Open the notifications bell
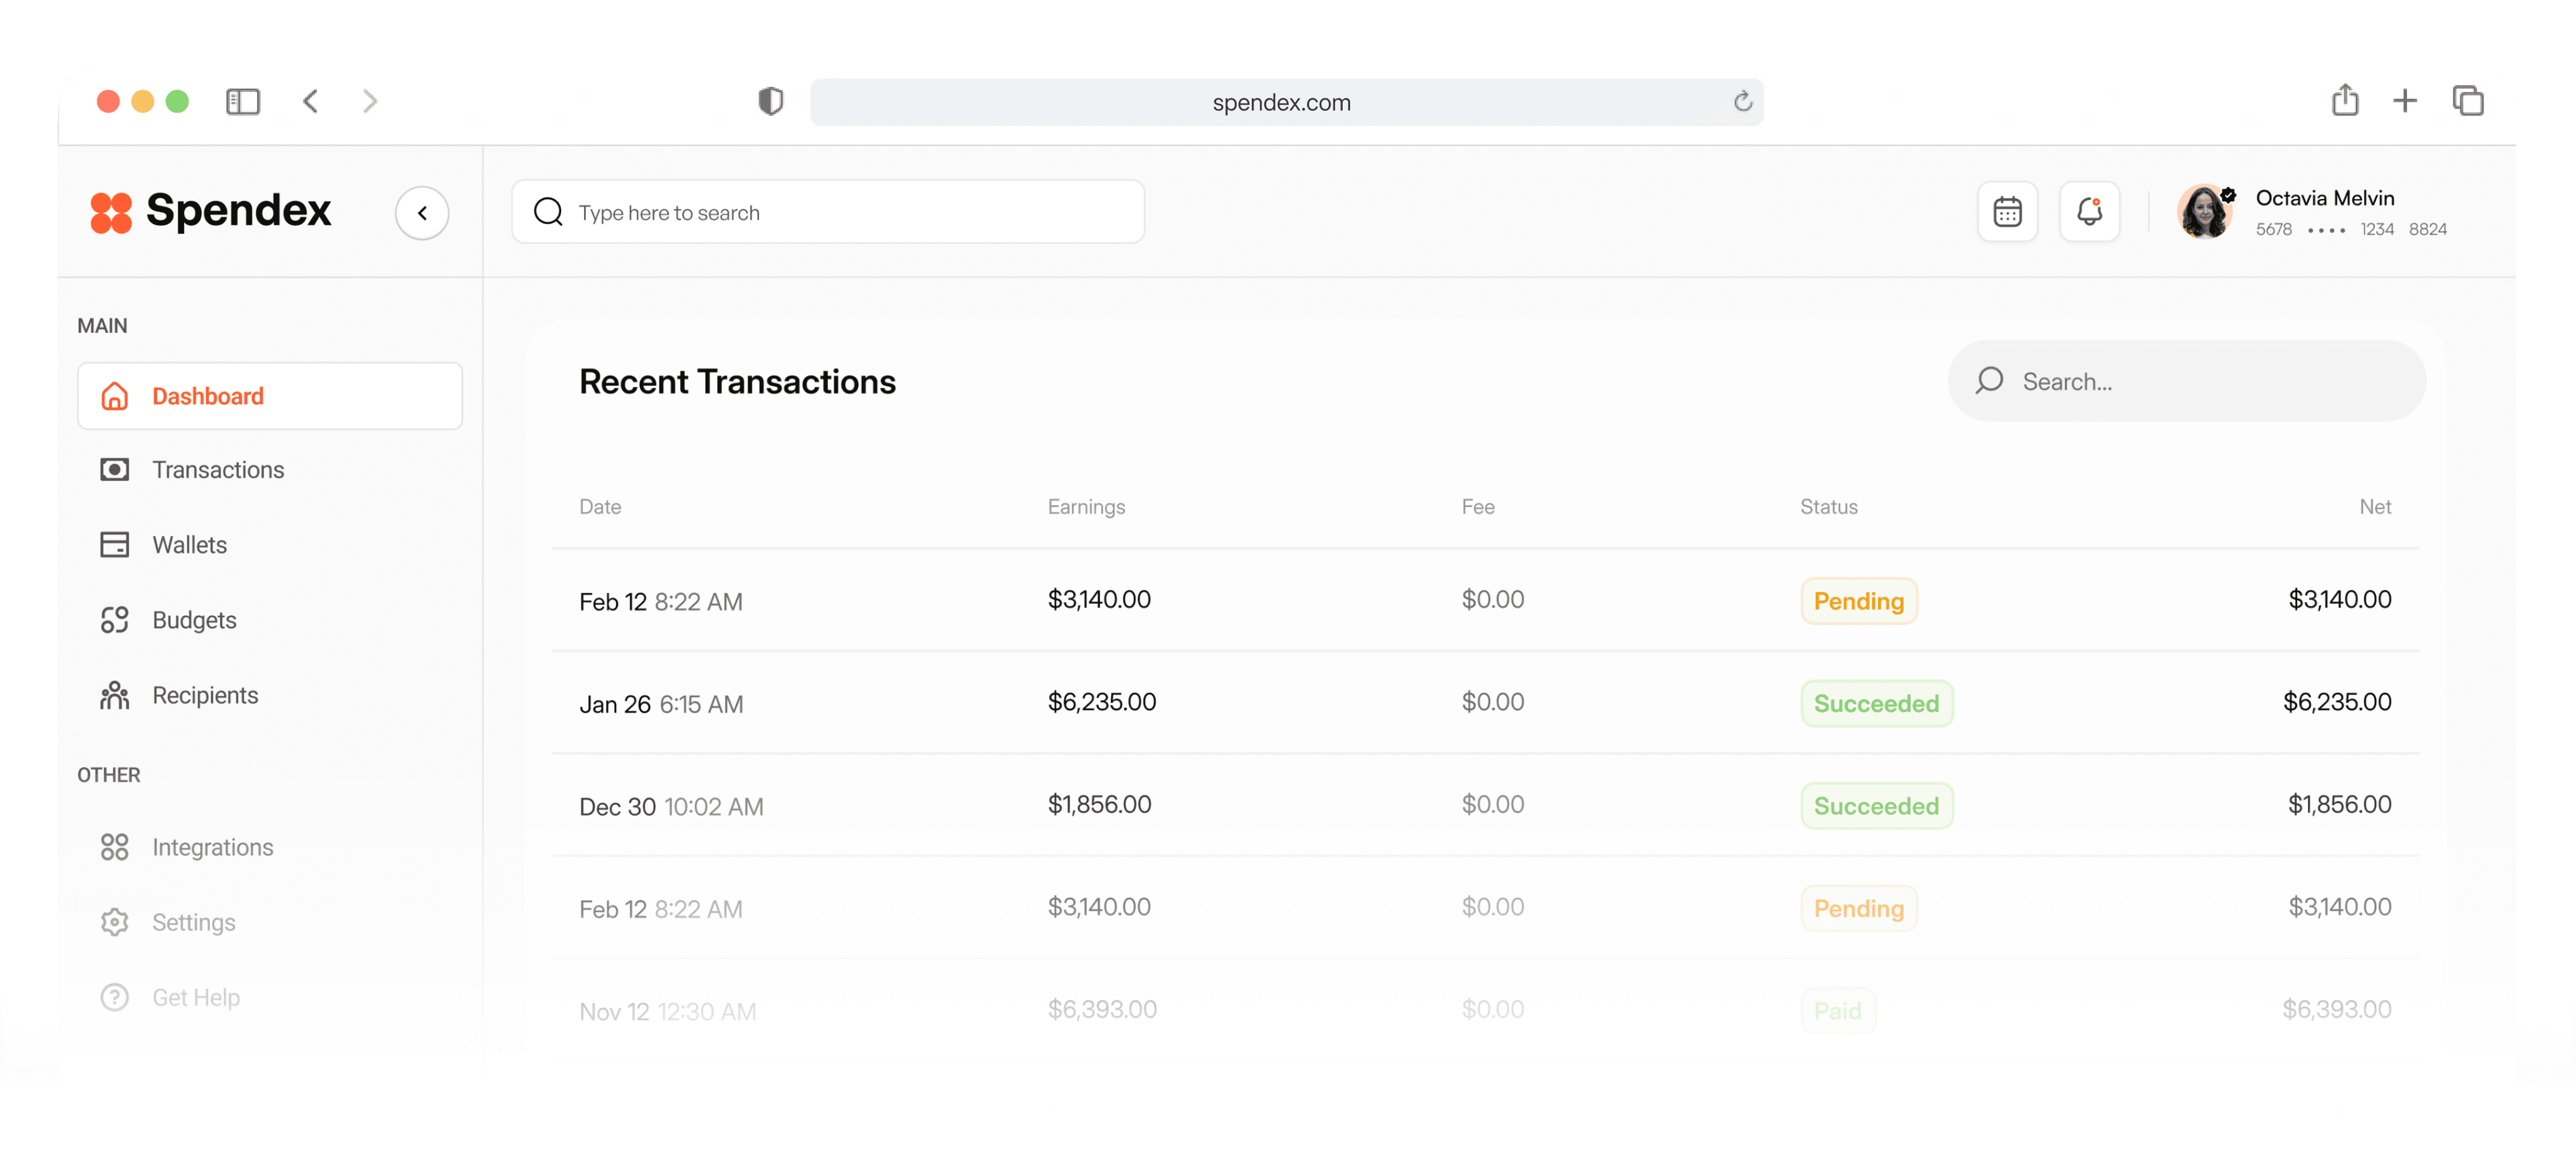2576x1166 pixels. [2090, 211]
